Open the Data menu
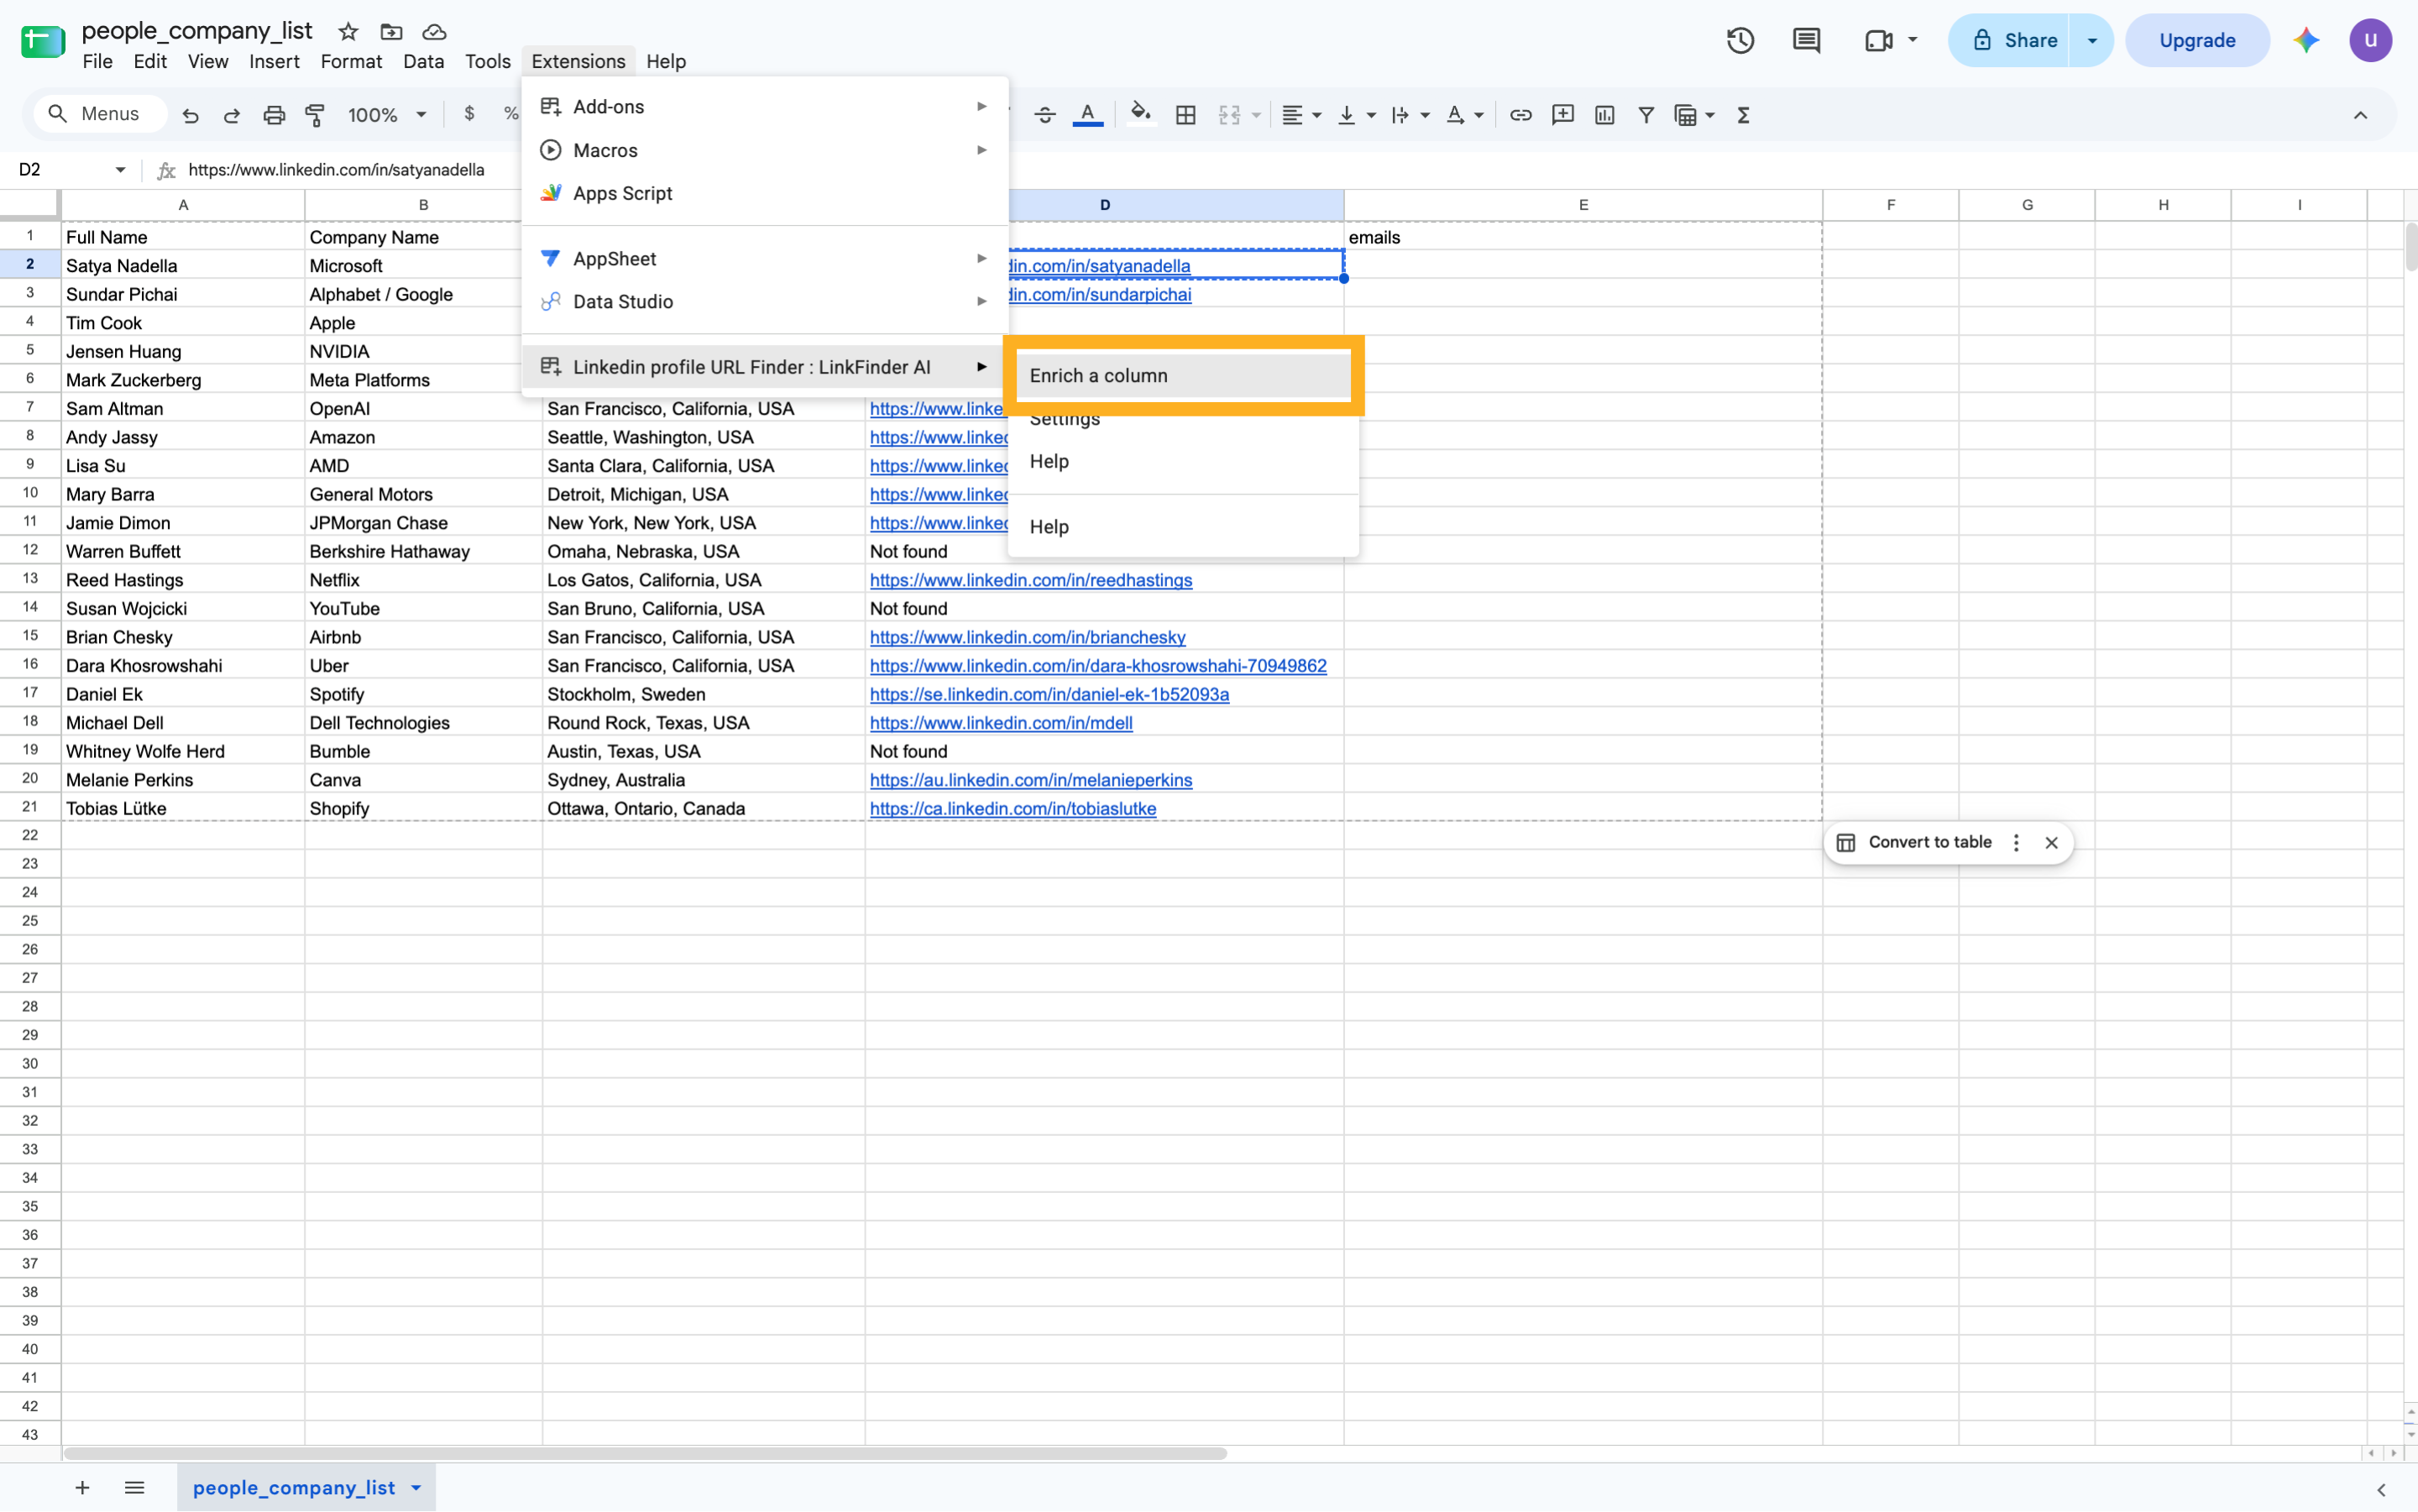The image size is (2418, 1512). click(423, 61)
